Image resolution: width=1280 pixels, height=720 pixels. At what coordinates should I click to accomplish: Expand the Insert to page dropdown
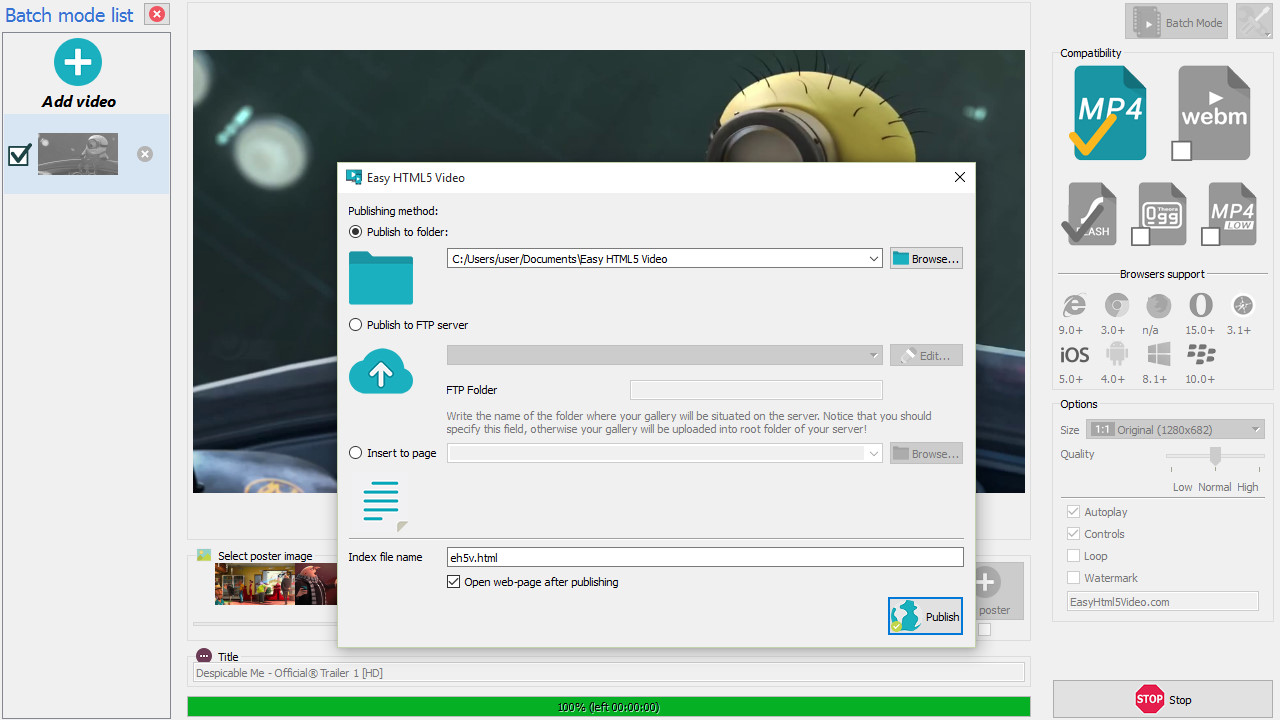874,454
